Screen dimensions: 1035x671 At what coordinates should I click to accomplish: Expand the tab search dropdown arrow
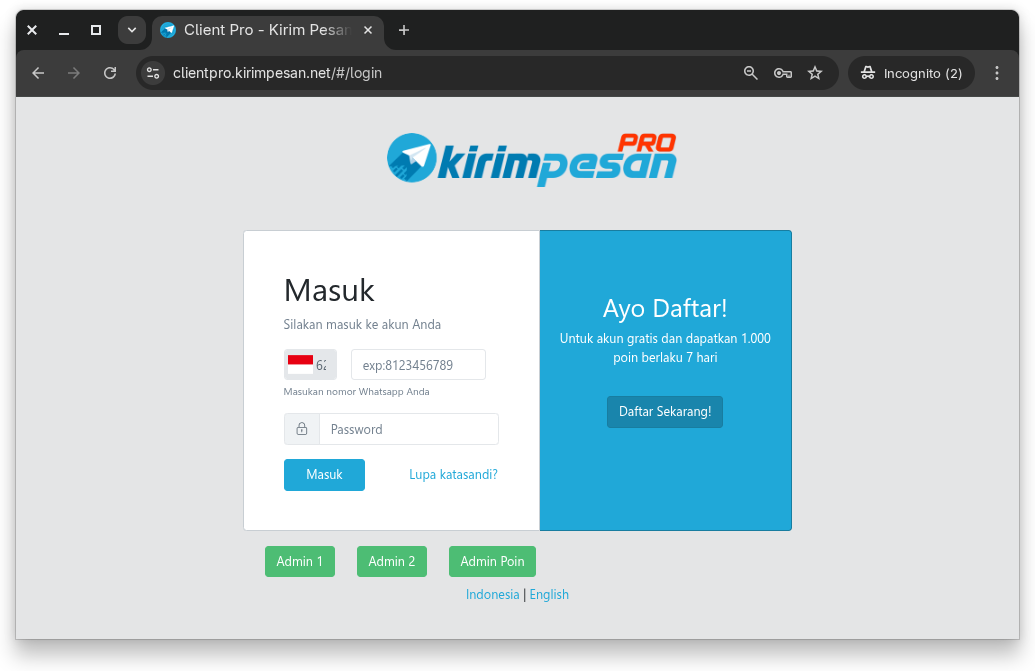[132, 30]
